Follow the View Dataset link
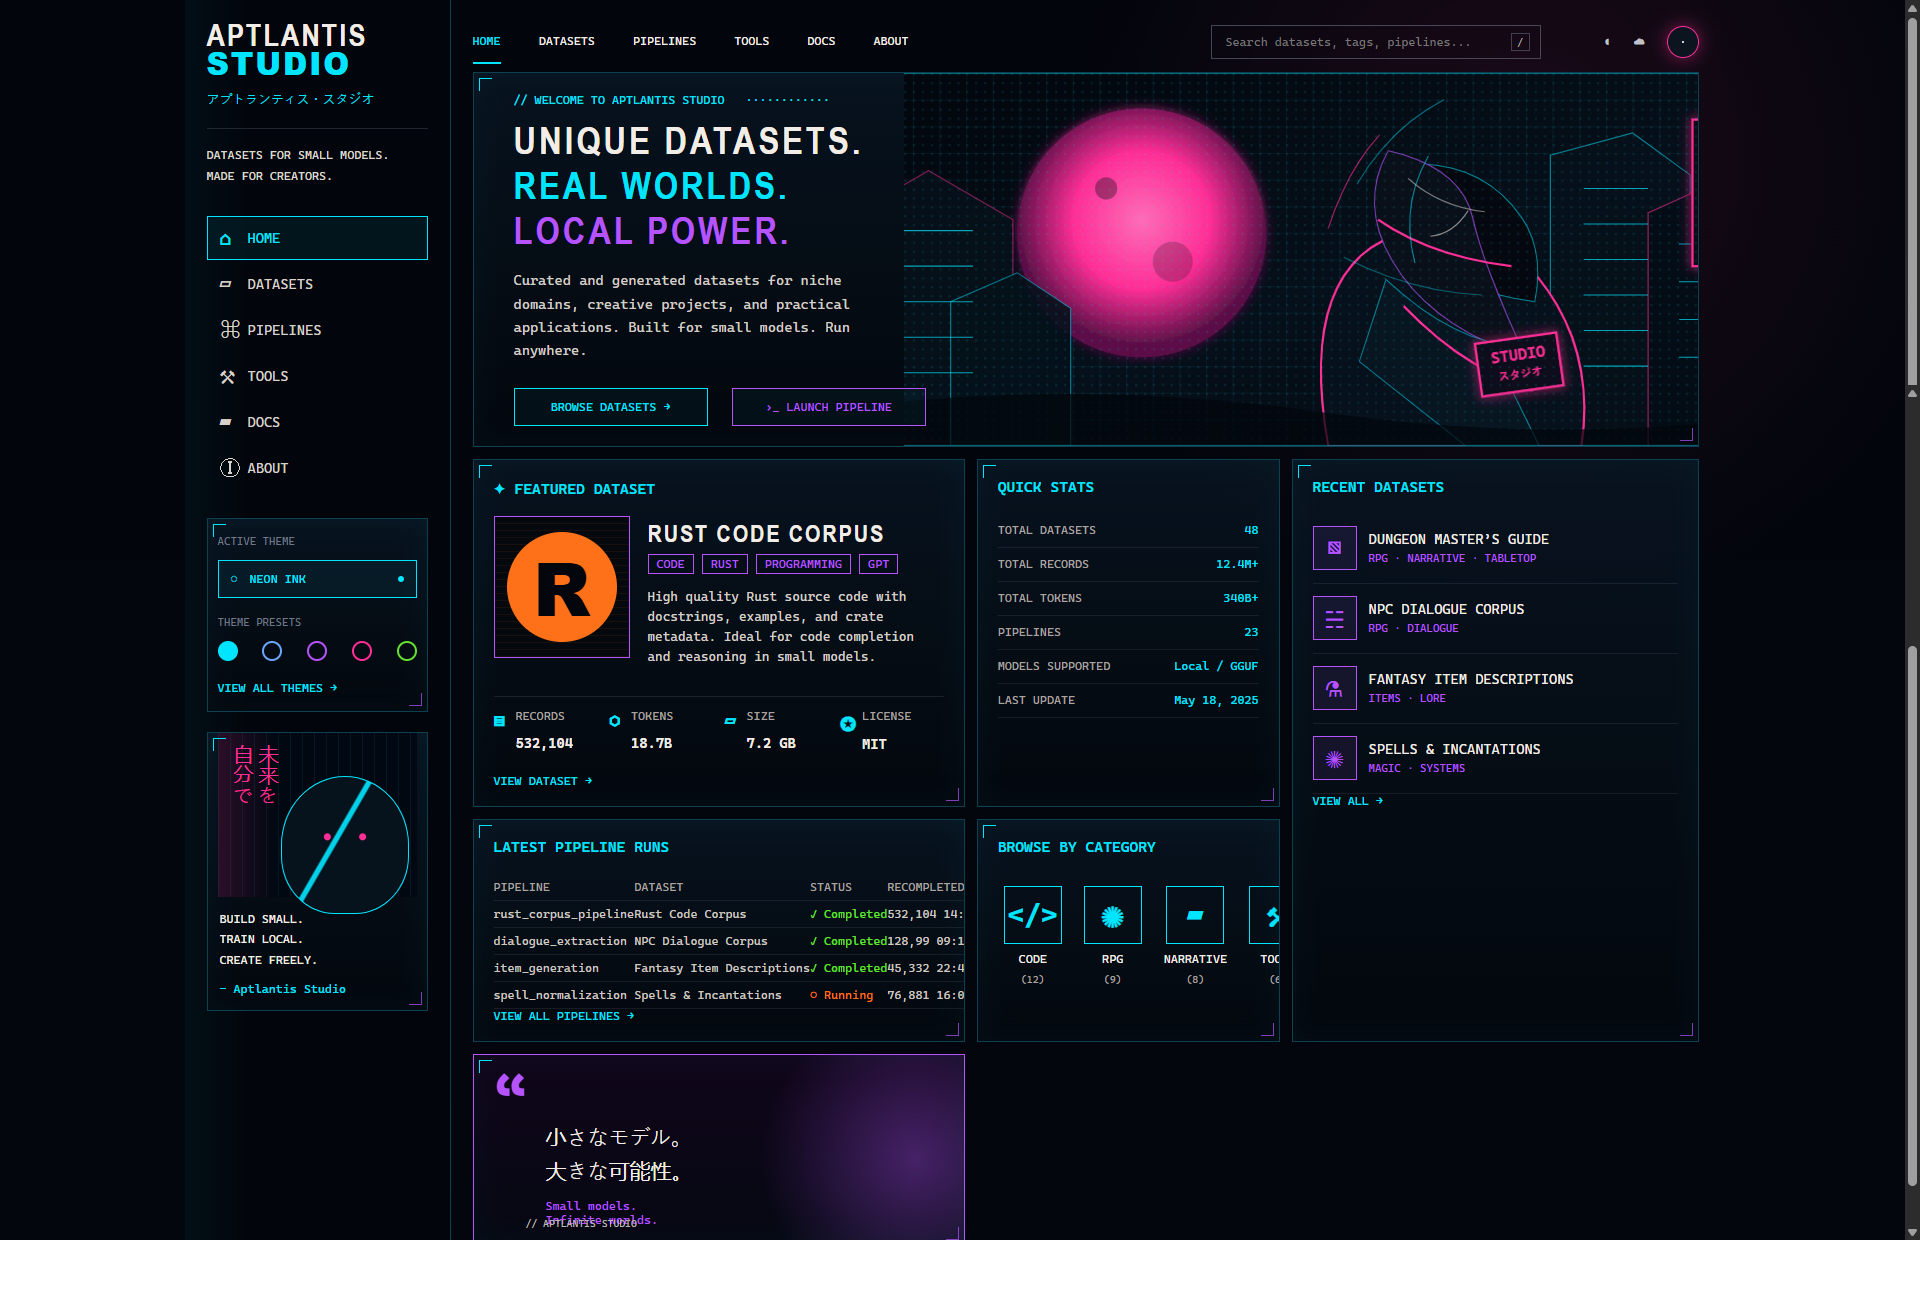The height and width of the screenshot is (1296, 1920). click(543, 782)
